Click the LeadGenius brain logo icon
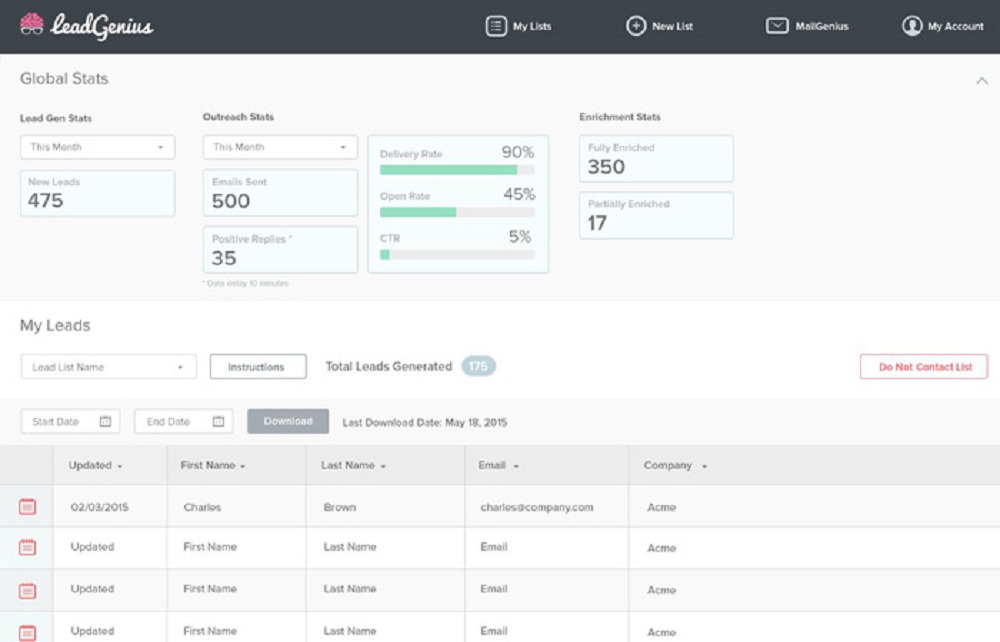Viewport: 1000px width, 642px height. click(32, 25)
